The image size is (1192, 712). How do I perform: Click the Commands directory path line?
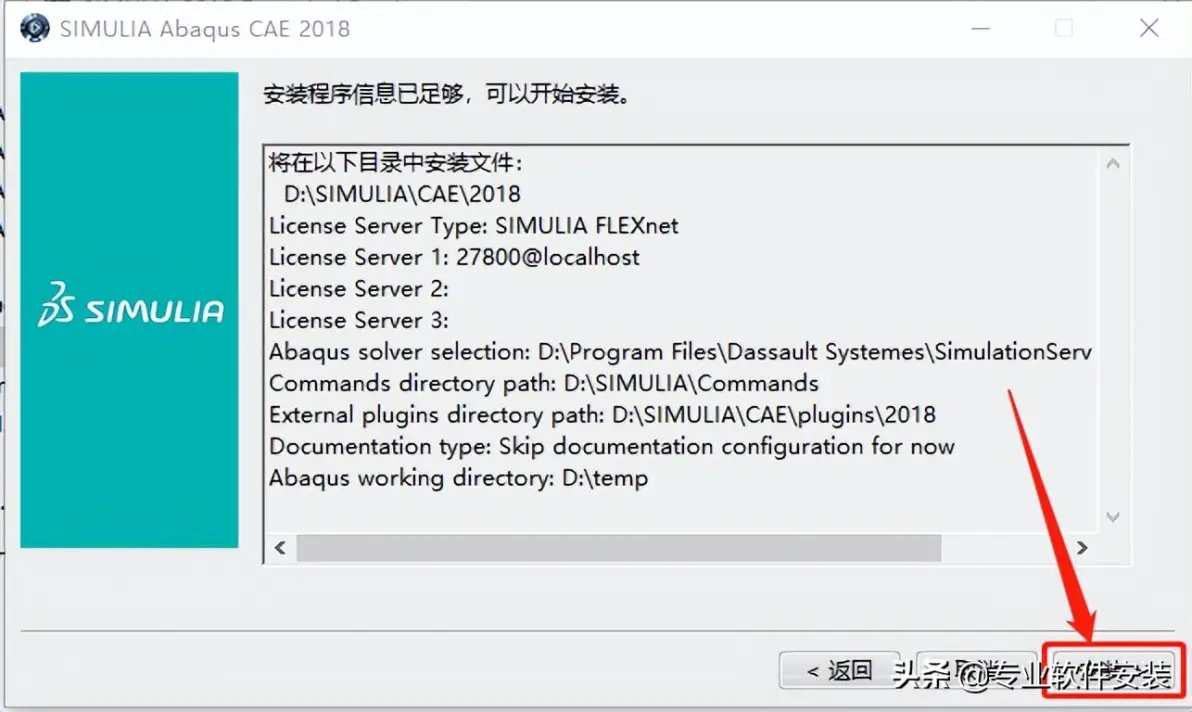tap(544, 383)
